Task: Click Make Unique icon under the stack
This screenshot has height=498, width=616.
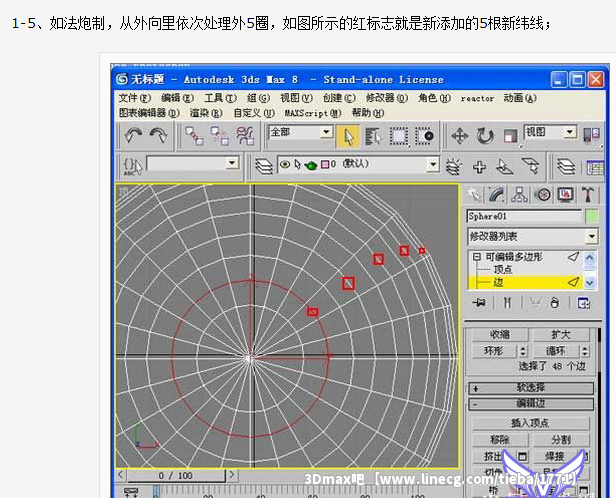Action: (535, 303)
